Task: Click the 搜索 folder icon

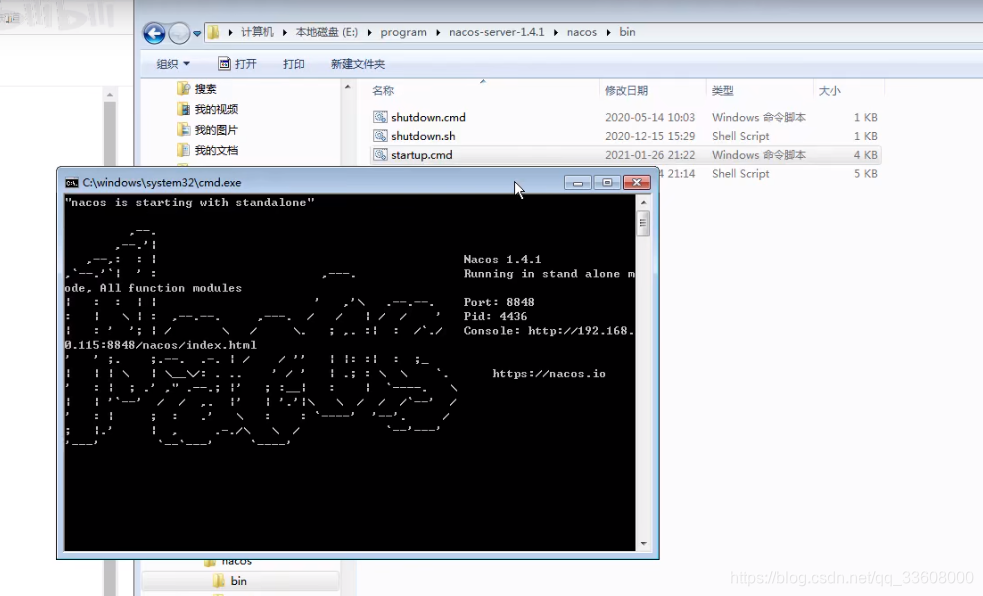Action: tap(183, 88)
